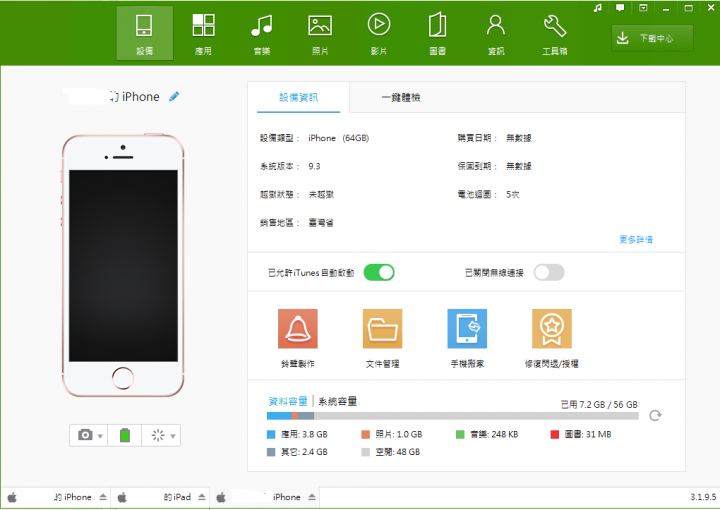Open the 照片 (Photos) section
This screenshot has width=720, height=510.
[x=320, y=33]
